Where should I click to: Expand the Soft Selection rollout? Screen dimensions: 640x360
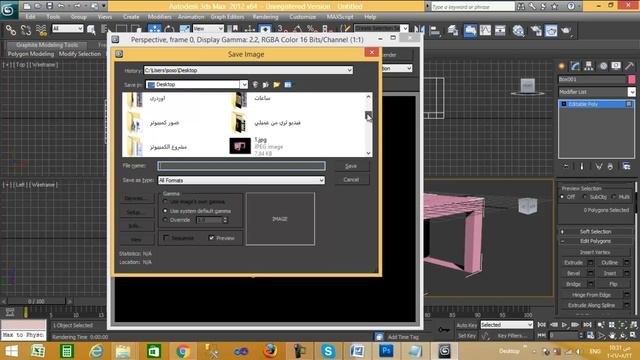(596, 231)
